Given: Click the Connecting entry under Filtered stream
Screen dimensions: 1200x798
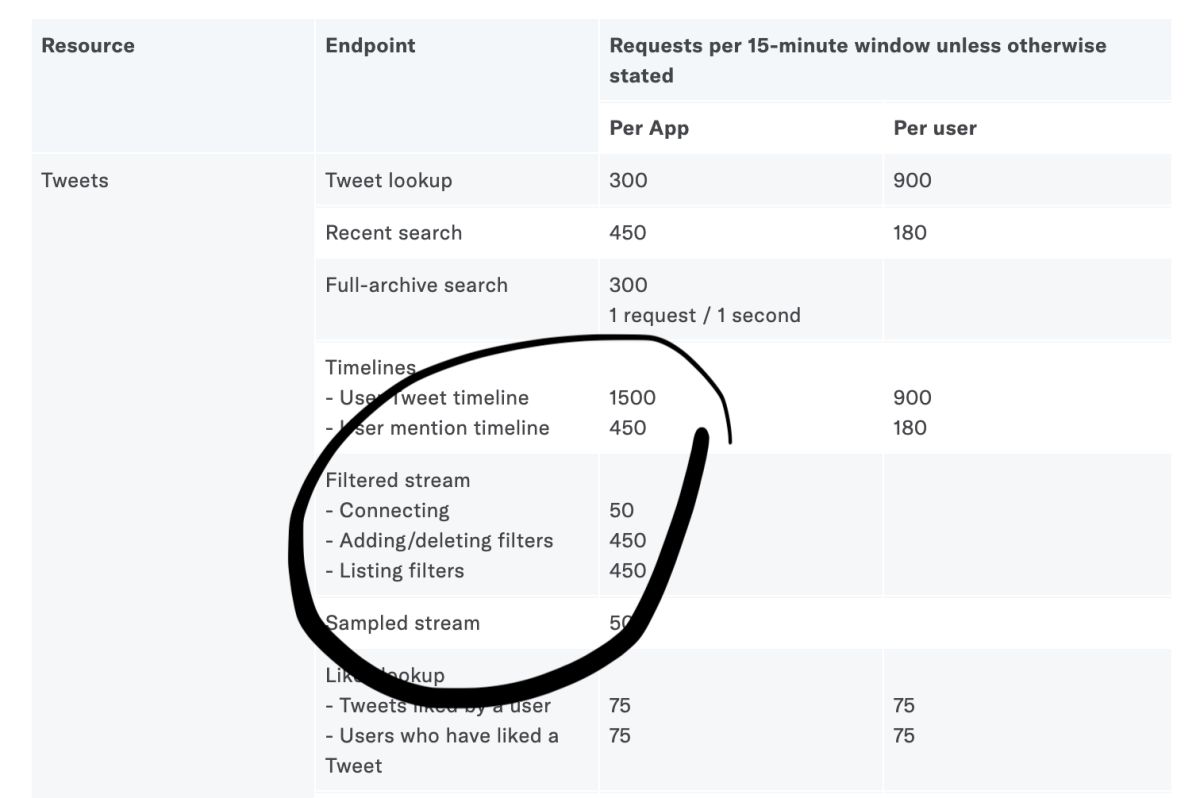Looking at the screenshot, I should [388, 510].
